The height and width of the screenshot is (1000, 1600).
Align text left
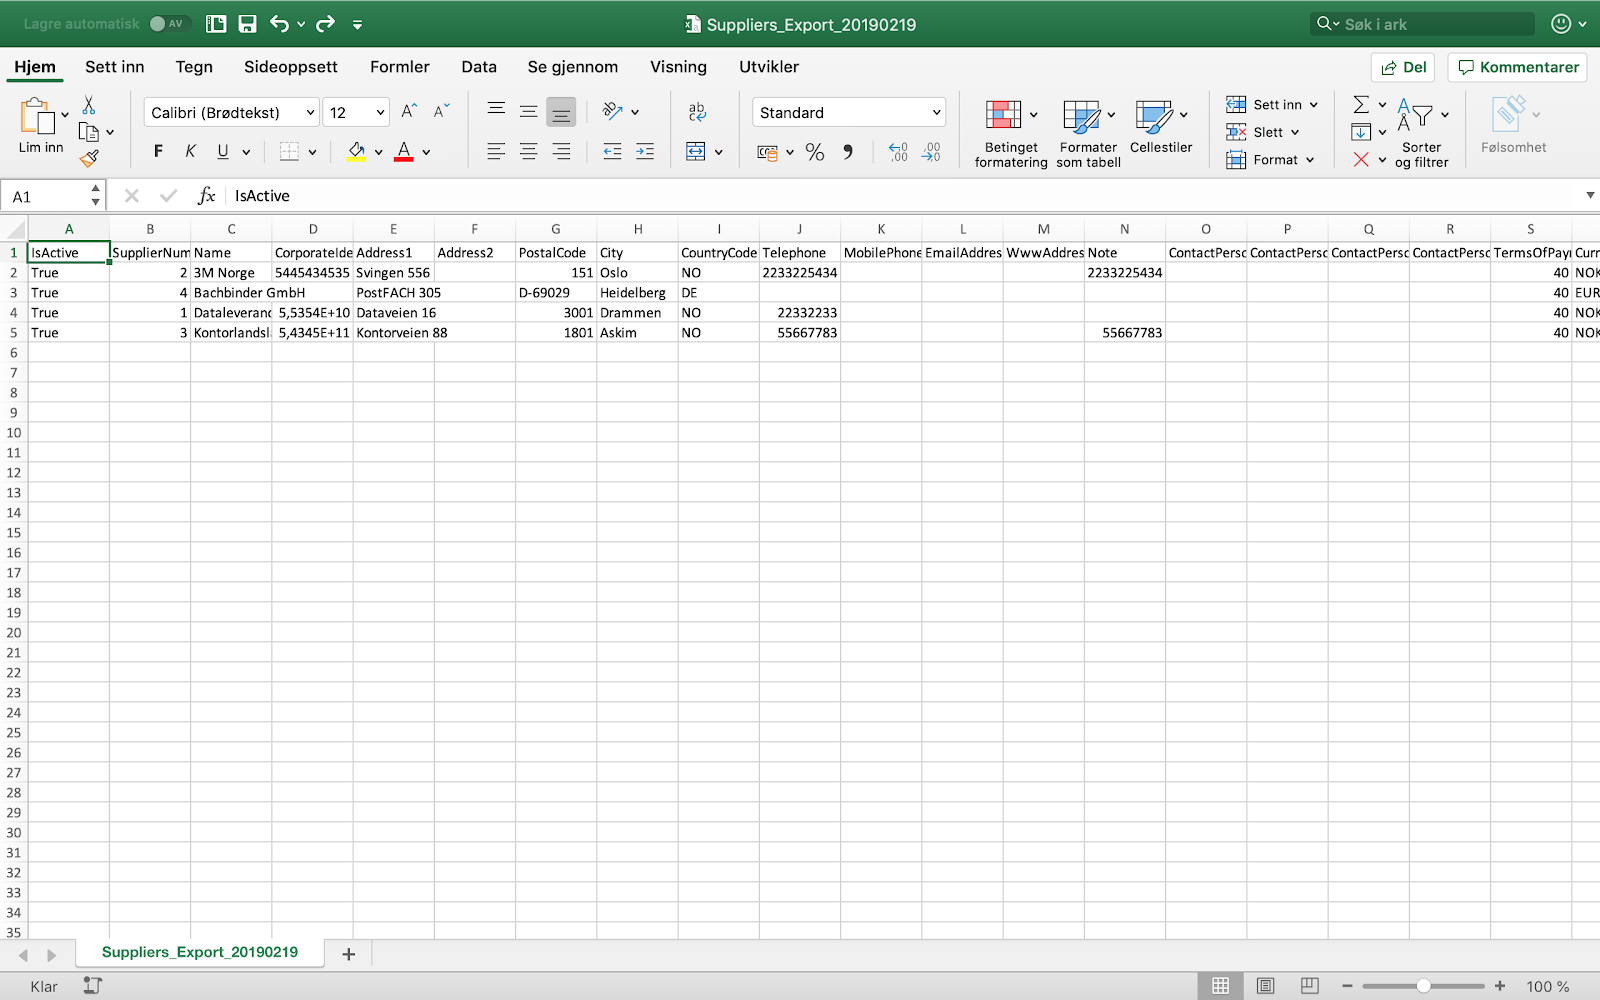496,151
